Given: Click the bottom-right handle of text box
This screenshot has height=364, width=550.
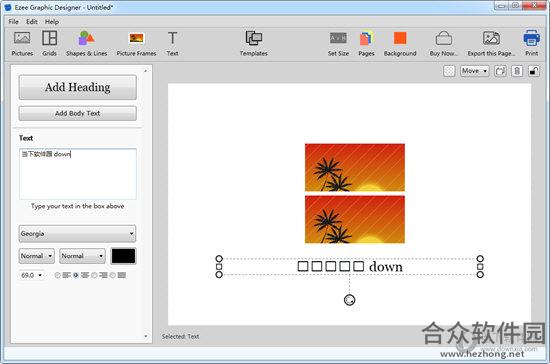Looking at the screenshot, I should coord(480,275).
